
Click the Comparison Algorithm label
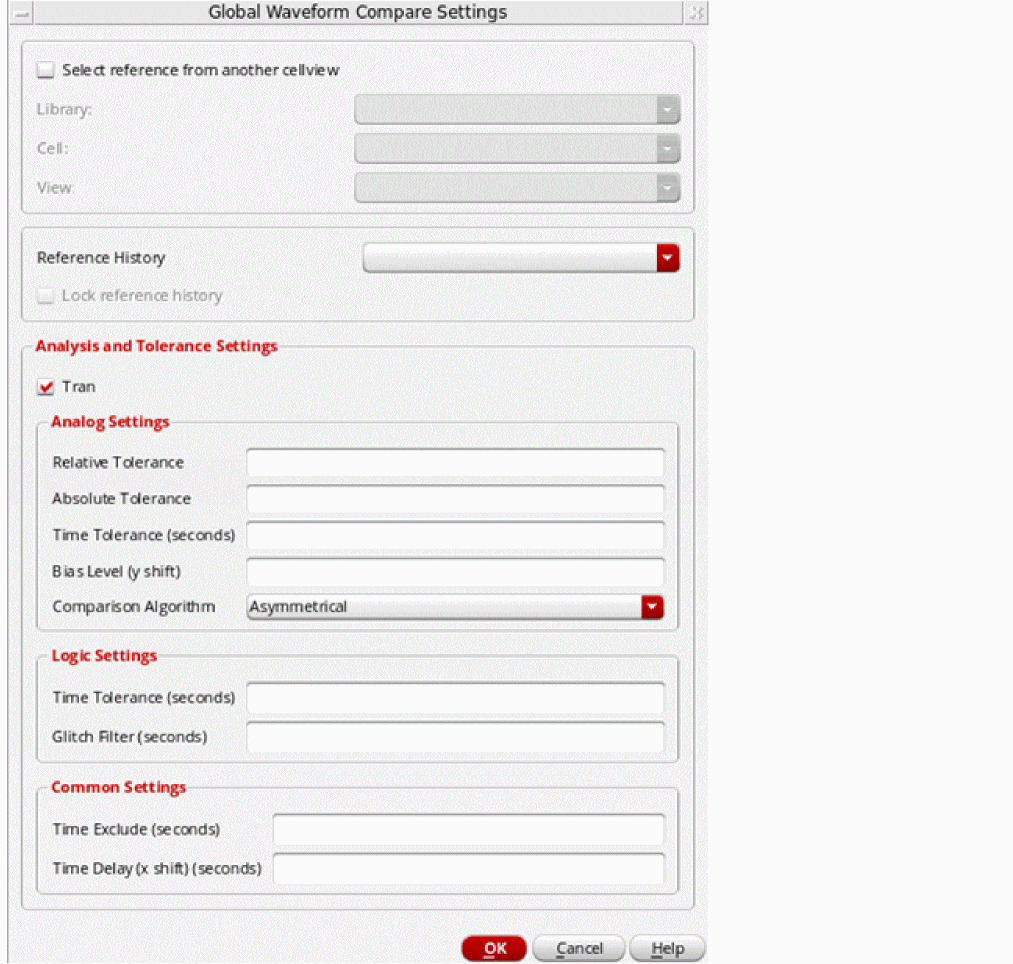134,607
